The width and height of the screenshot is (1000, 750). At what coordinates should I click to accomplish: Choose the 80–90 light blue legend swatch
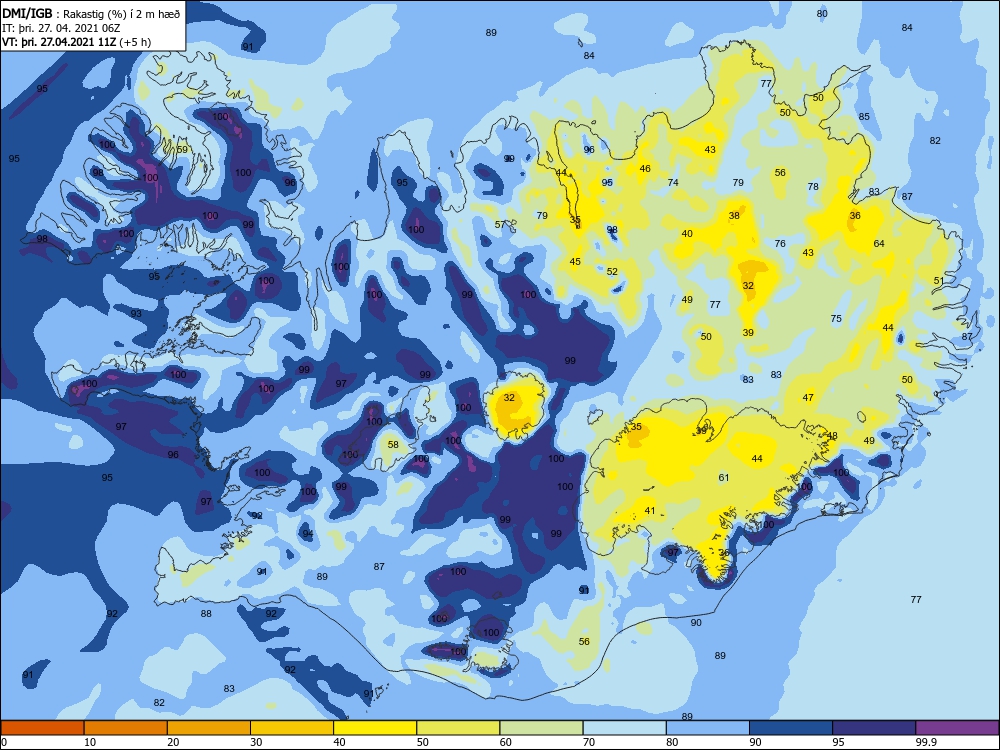tap(708, 728)
